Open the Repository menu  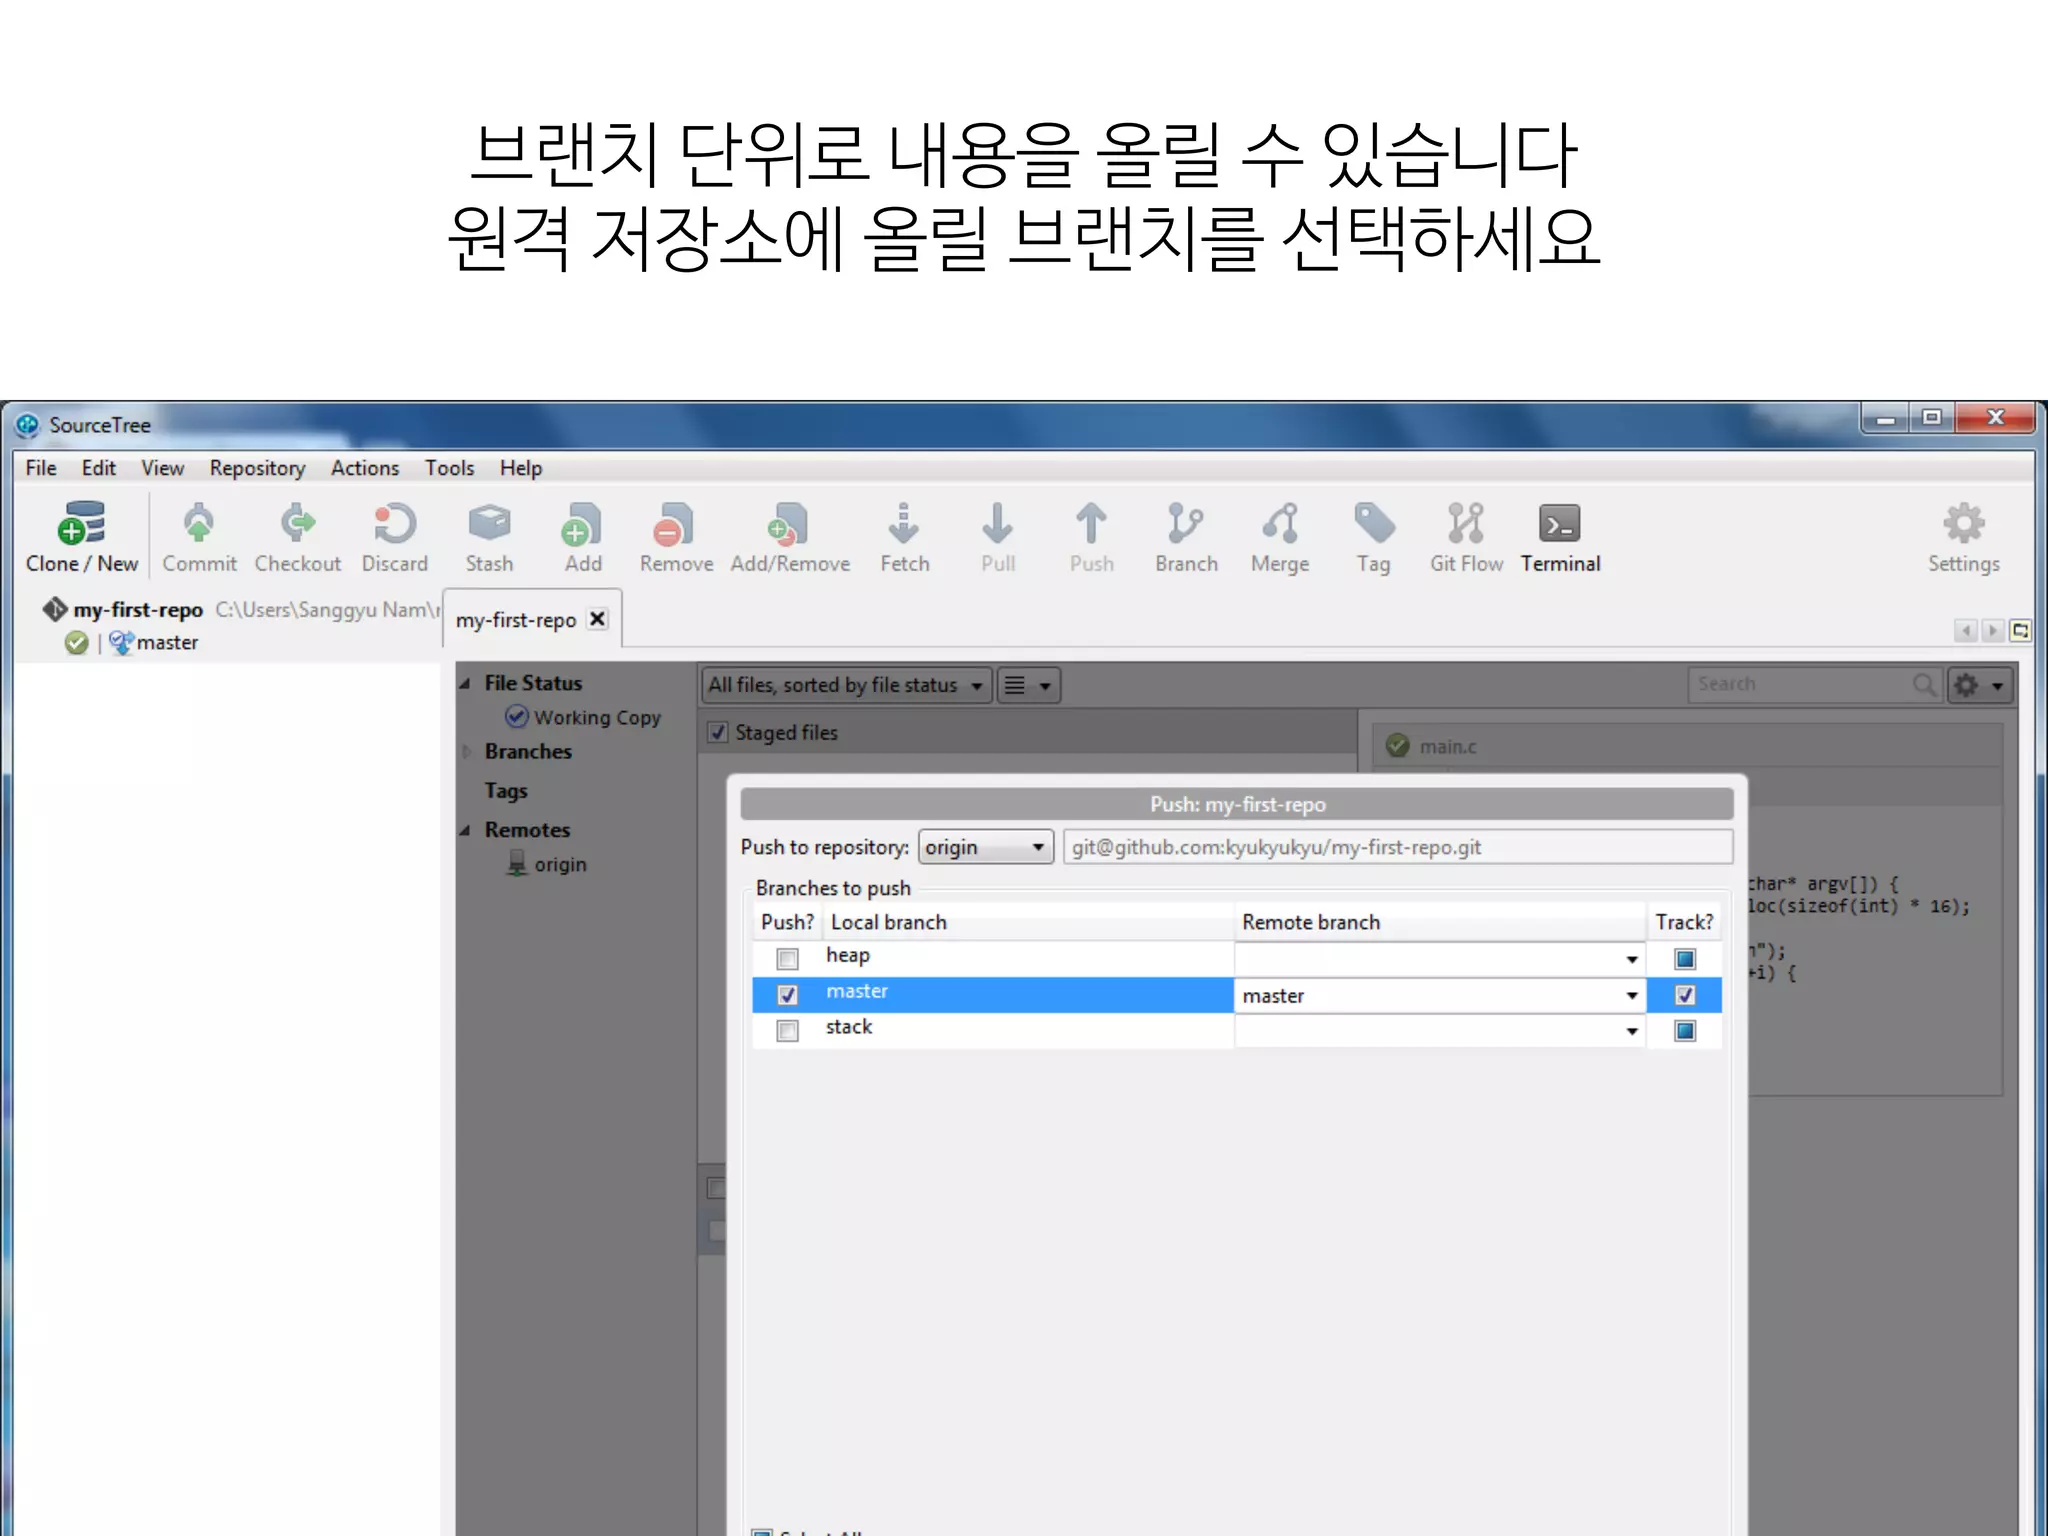(x=257, y=468)
